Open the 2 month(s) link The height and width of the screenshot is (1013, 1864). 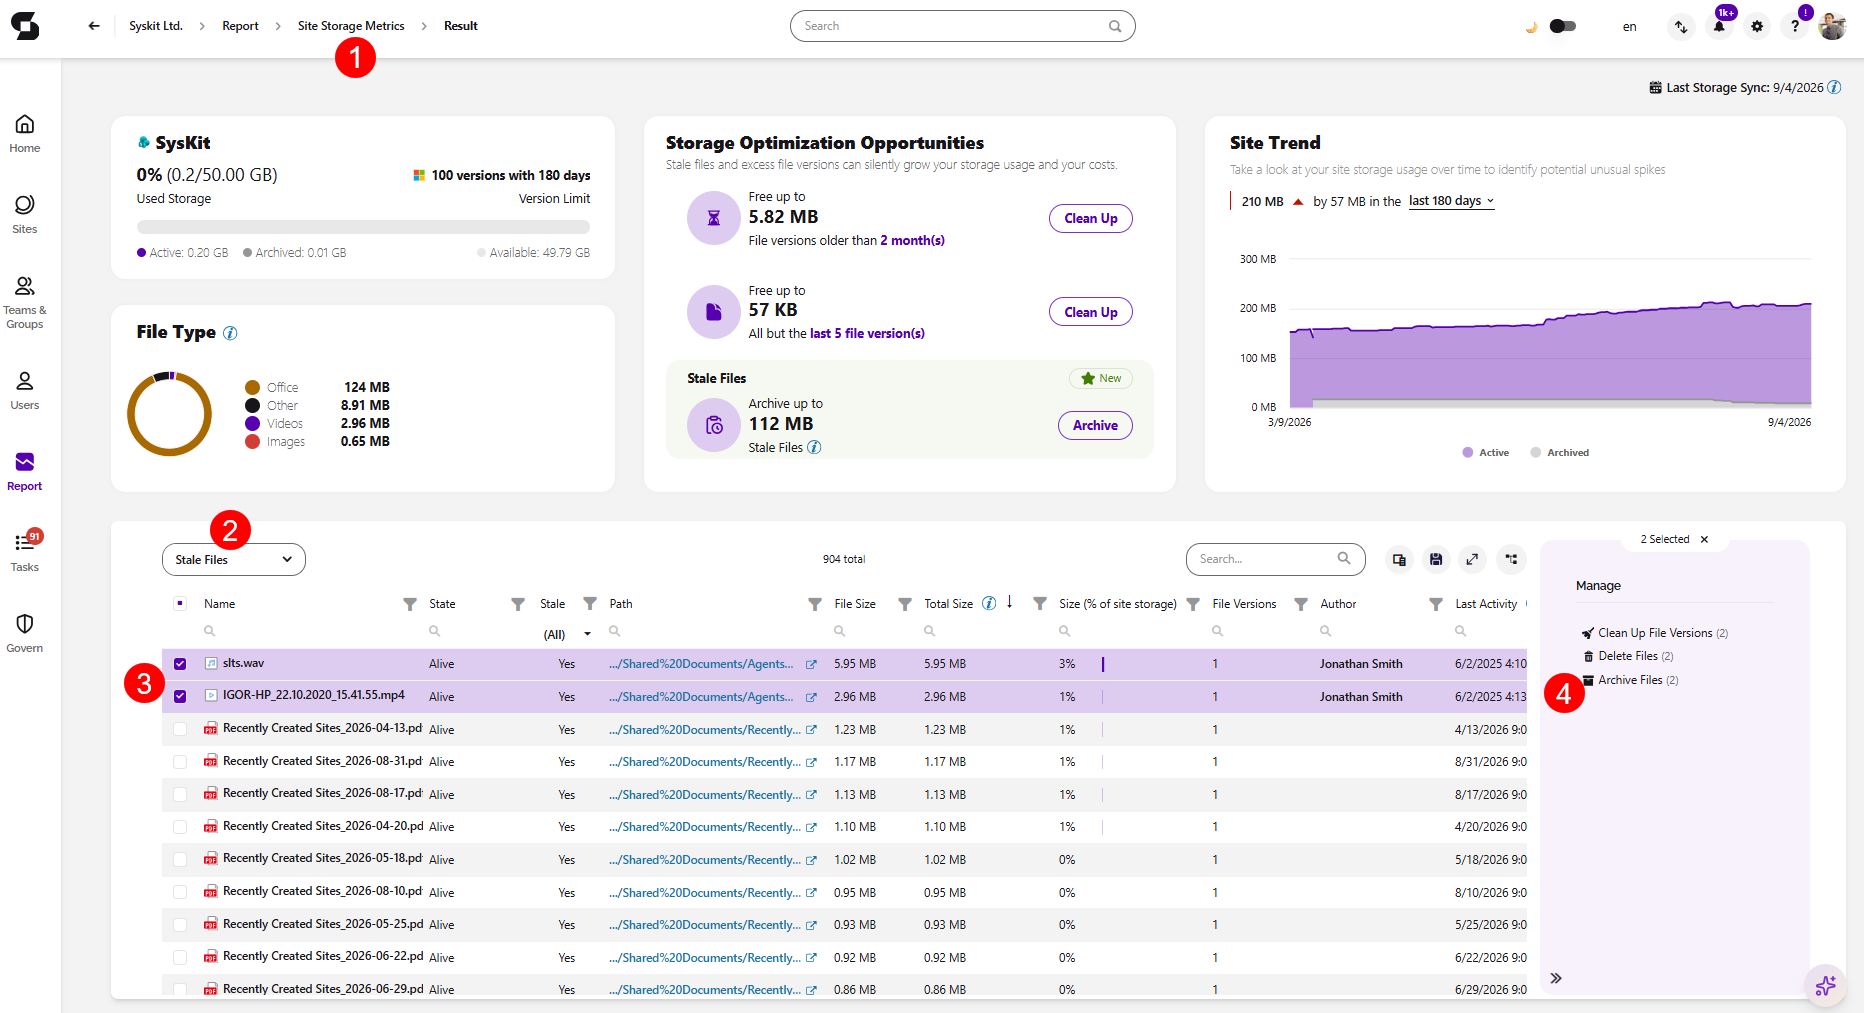tap(912, 240)
